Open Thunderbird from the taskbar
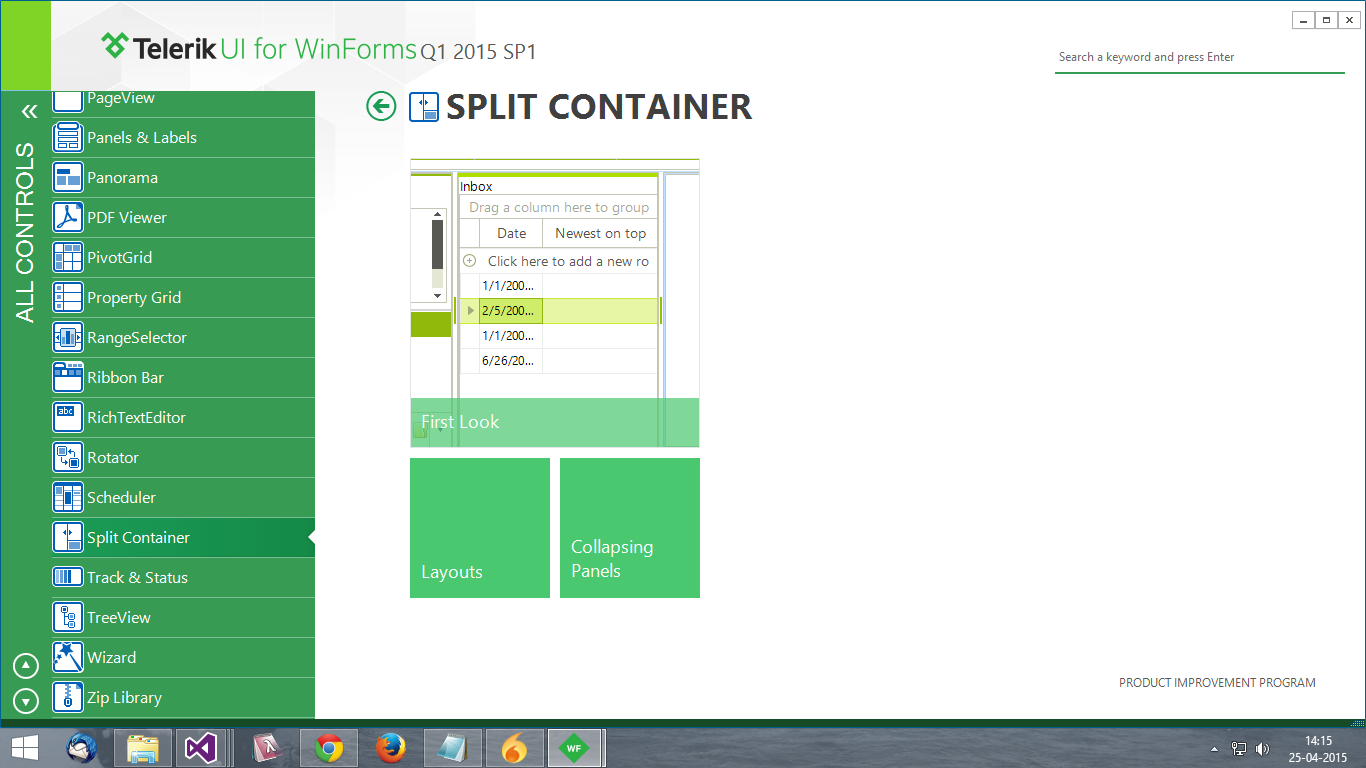 click(82, 748)
